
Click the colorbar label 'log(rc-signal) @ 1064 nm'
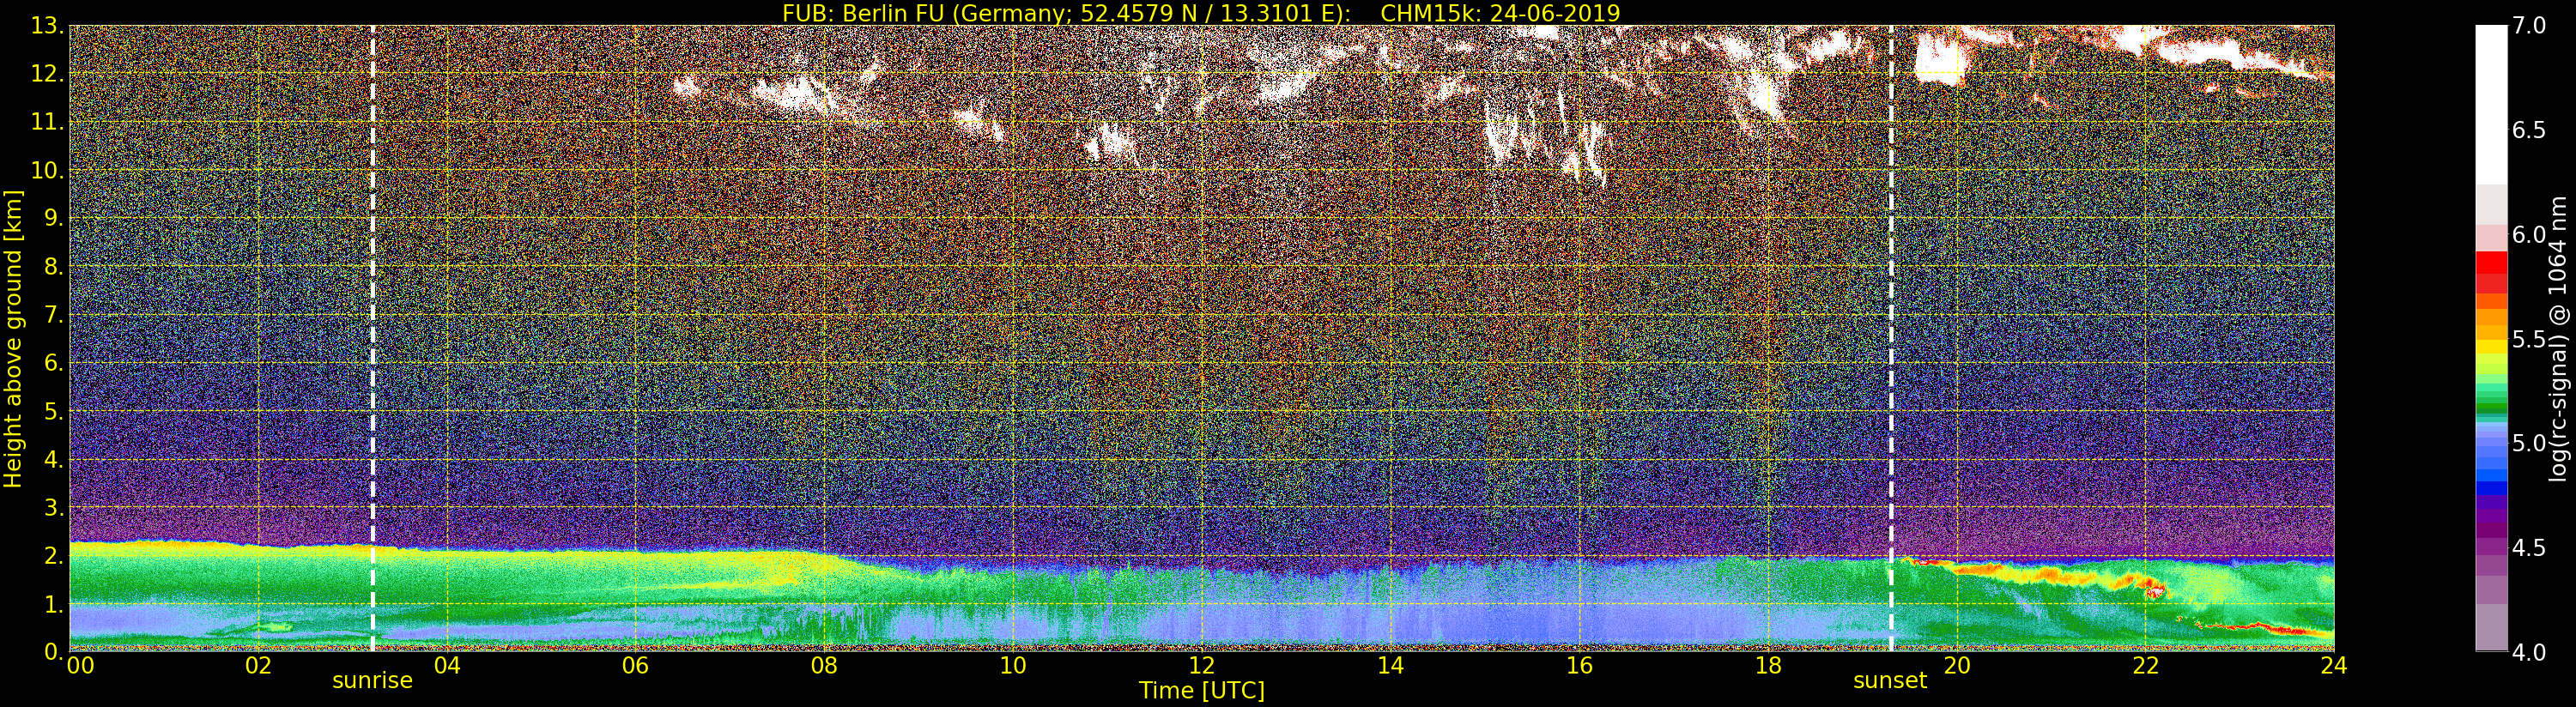pyautogui.click(x=2559, y=339)
